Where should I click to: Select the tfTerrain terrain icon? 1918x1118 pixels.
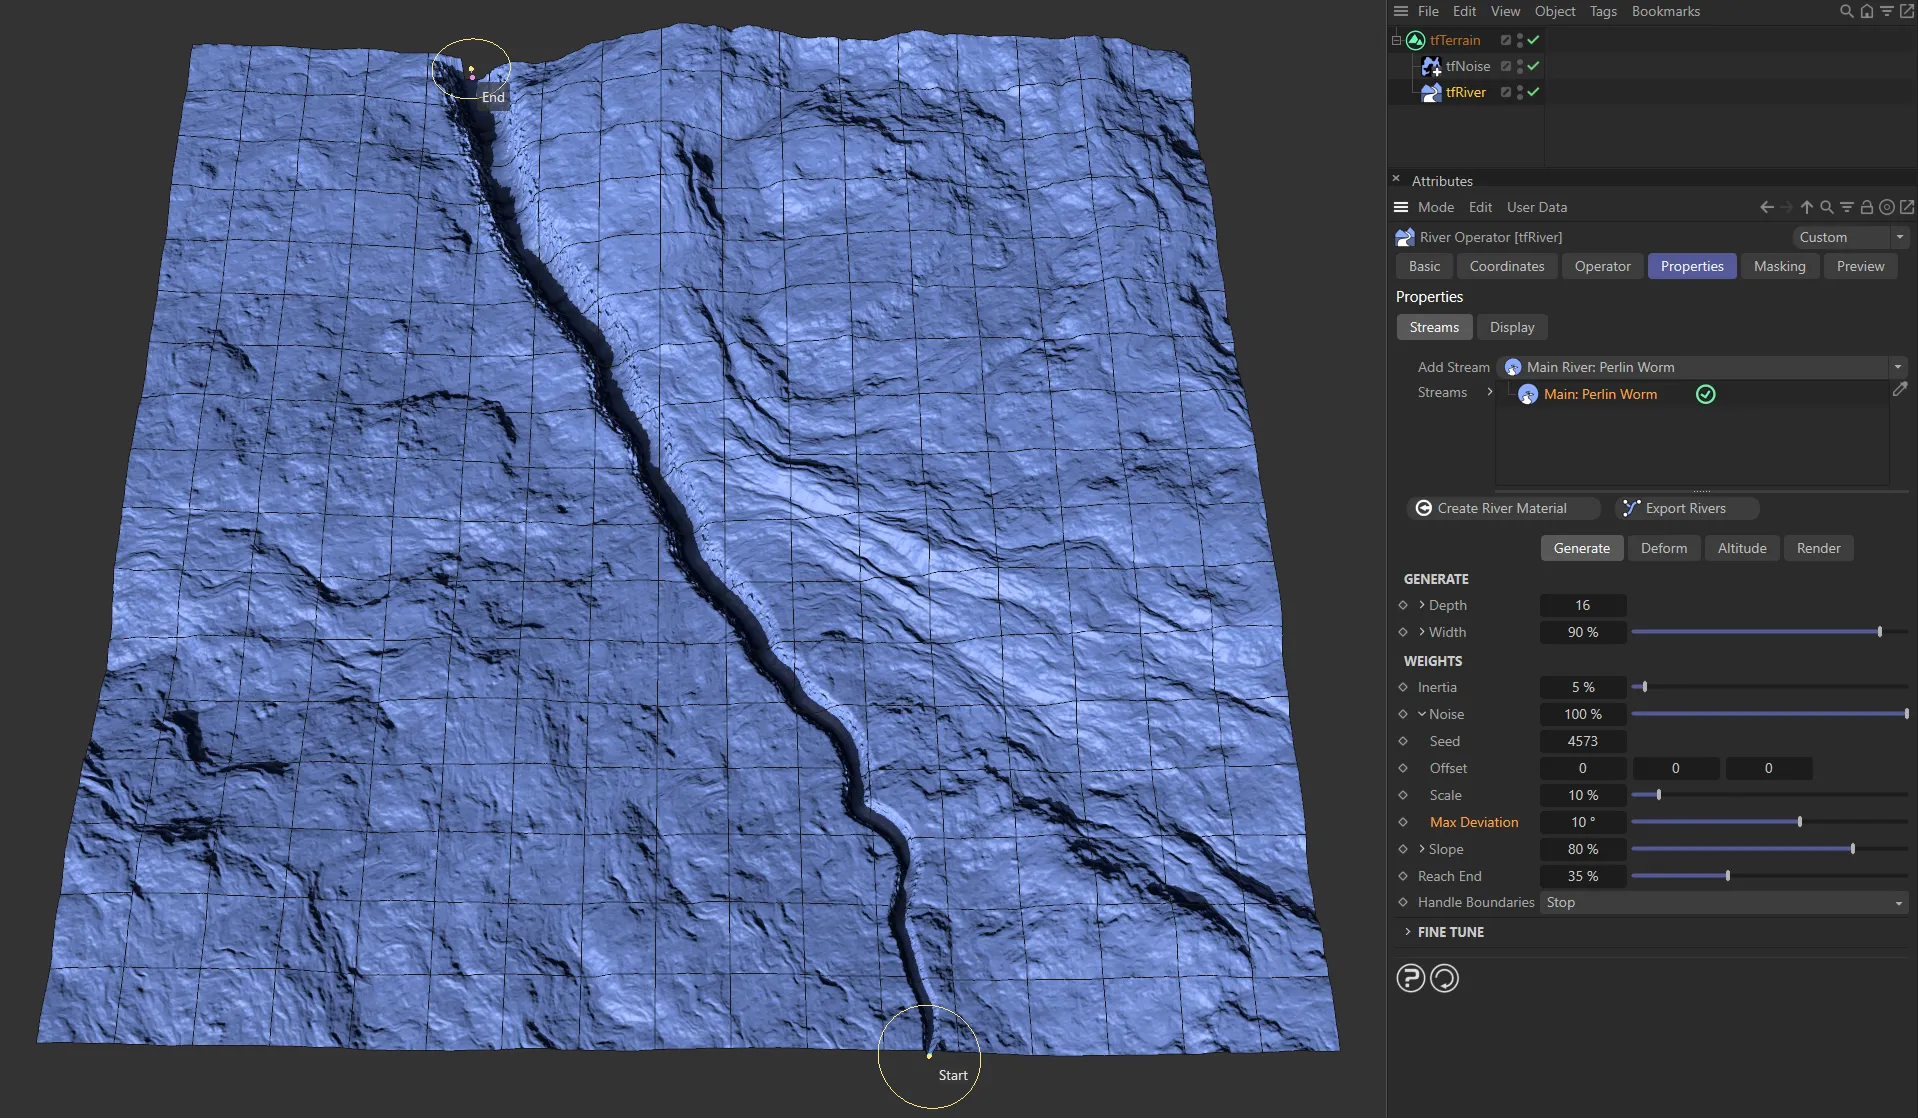pos(1415,40)
